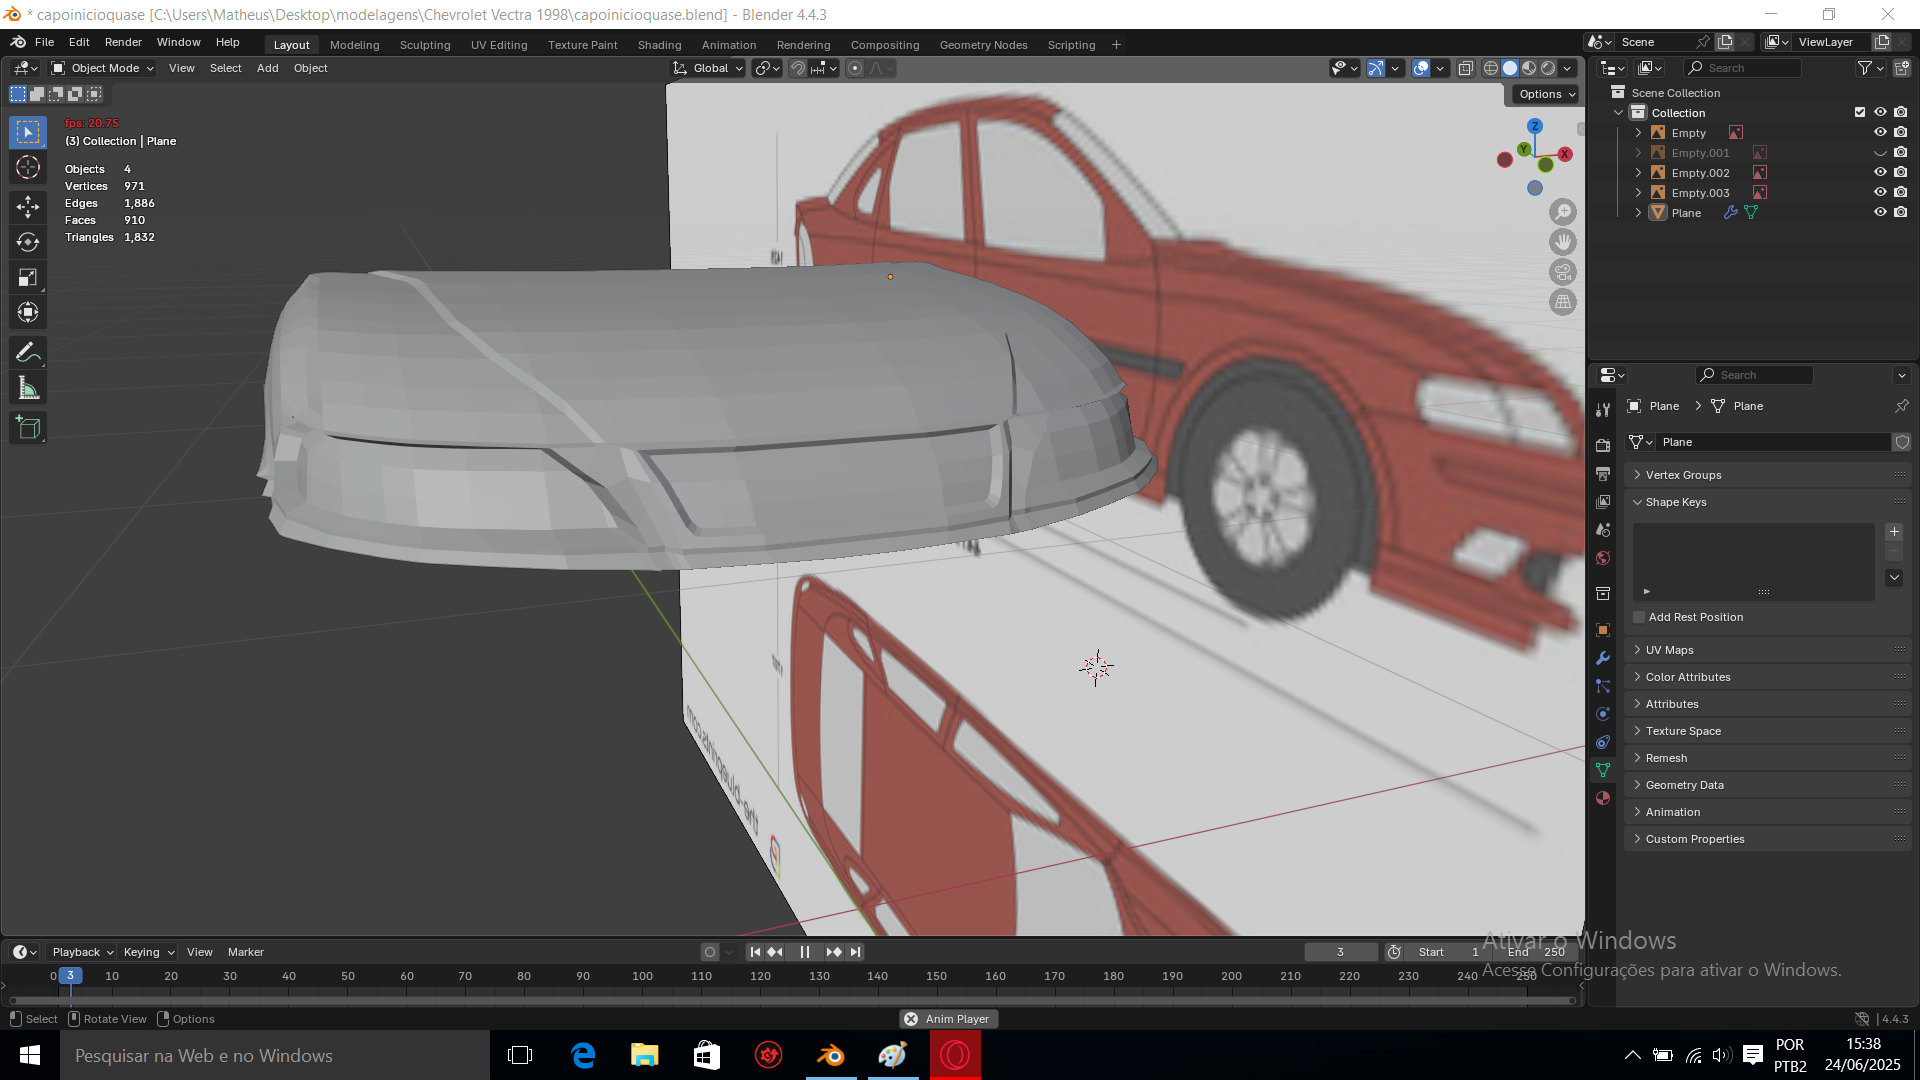Hide the Plane object in outliner

tap(1880, 212)
